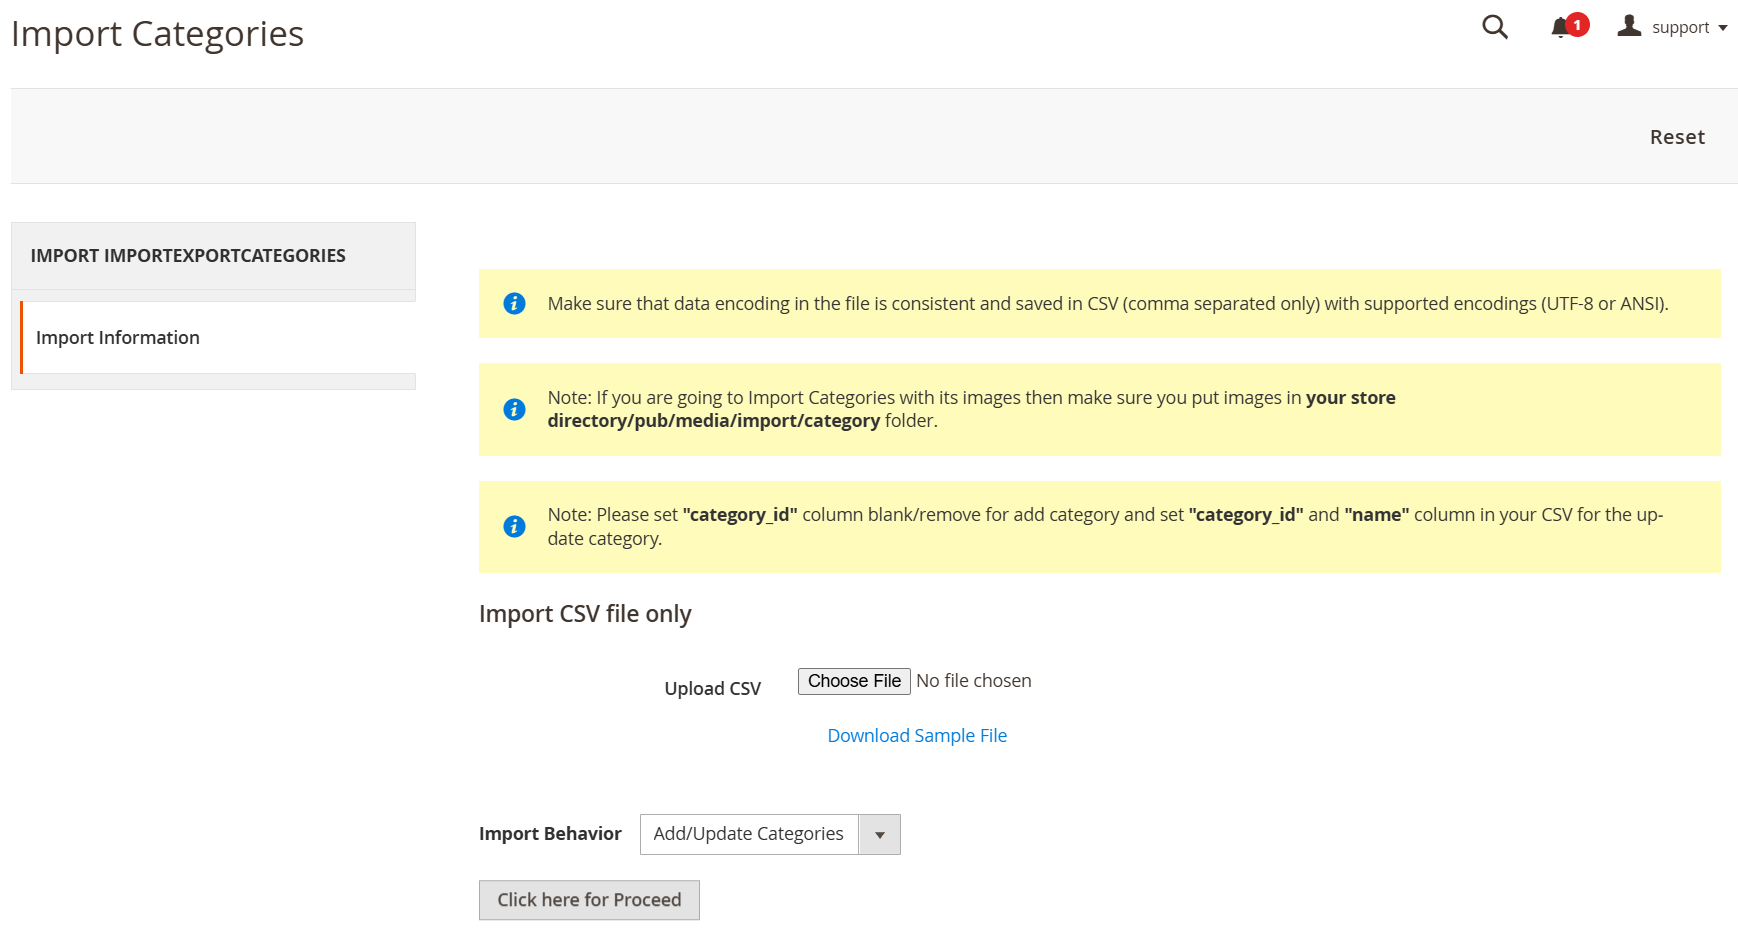This screenshot has height=929, width=1738.
Task: Open the Import Behavior dropdown
Action: tap(770, 834)
